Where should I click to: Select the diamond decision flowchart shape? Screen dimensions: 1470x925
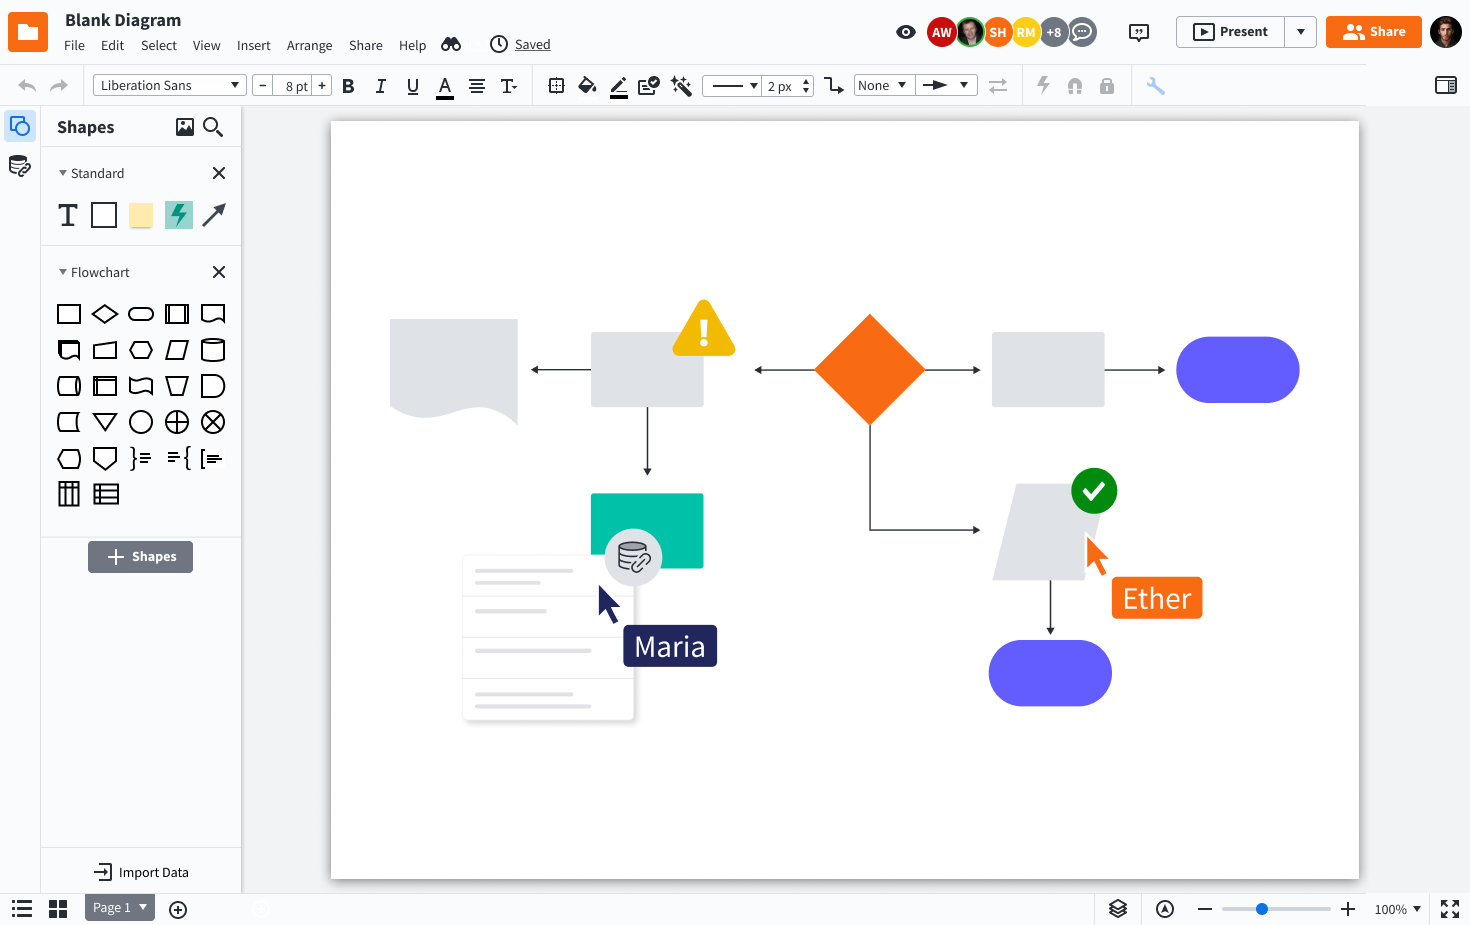click(x=105, y=314)
